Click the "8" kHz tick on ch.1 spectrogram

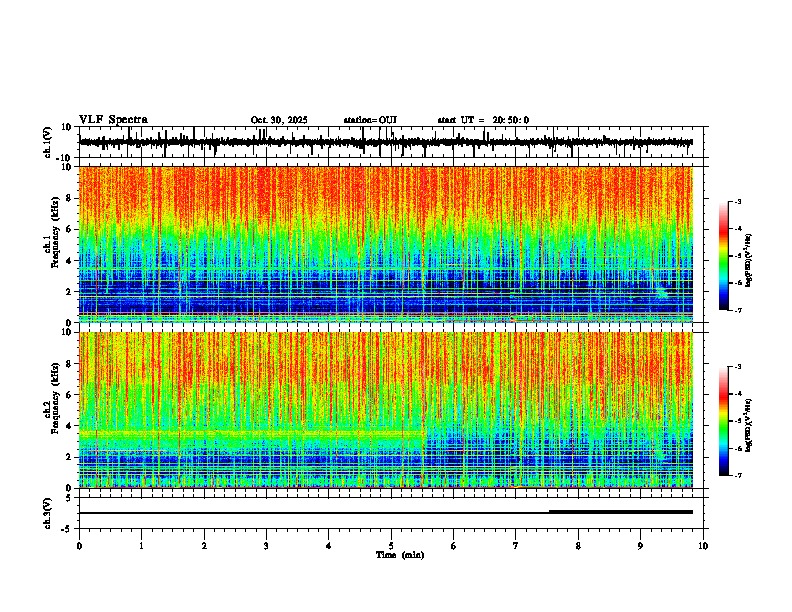click(x=70, y=198)
